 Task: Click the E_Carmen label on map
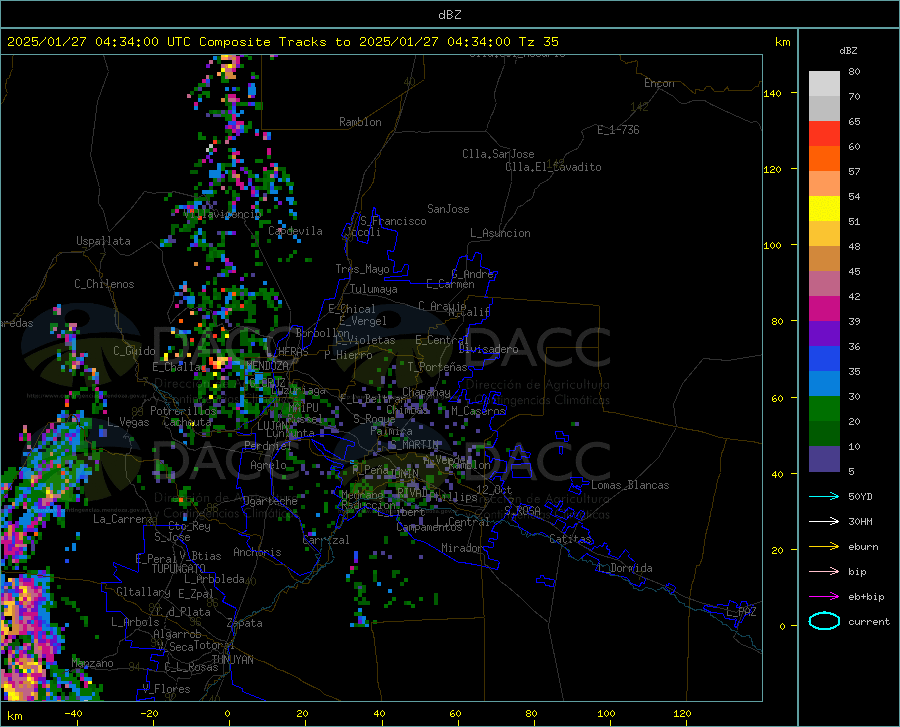pyautogui.click(x=450, y=284)
